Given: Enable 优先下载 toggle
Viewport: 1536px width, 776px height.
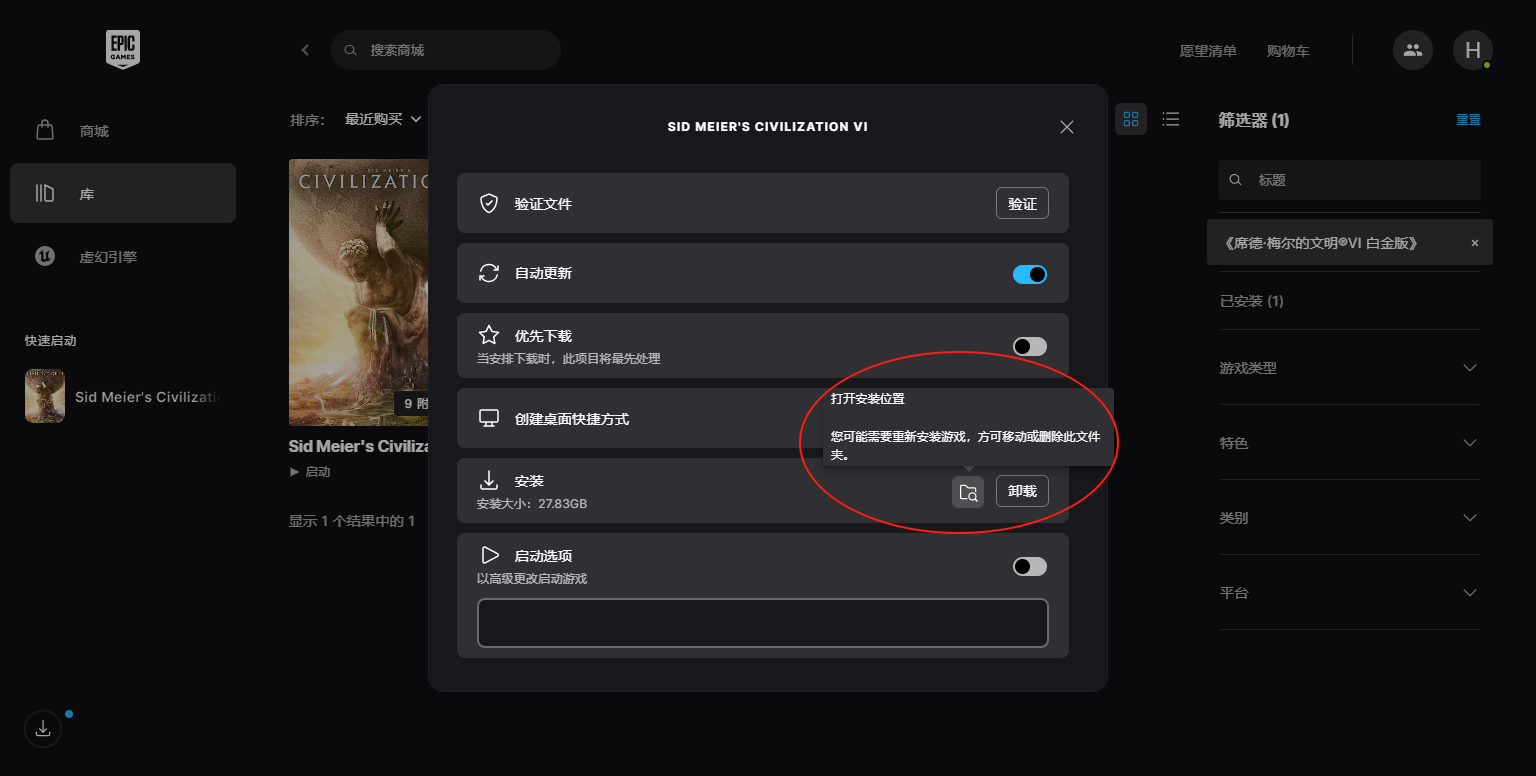Looking at the screenshot, I should pos(1030,346).
